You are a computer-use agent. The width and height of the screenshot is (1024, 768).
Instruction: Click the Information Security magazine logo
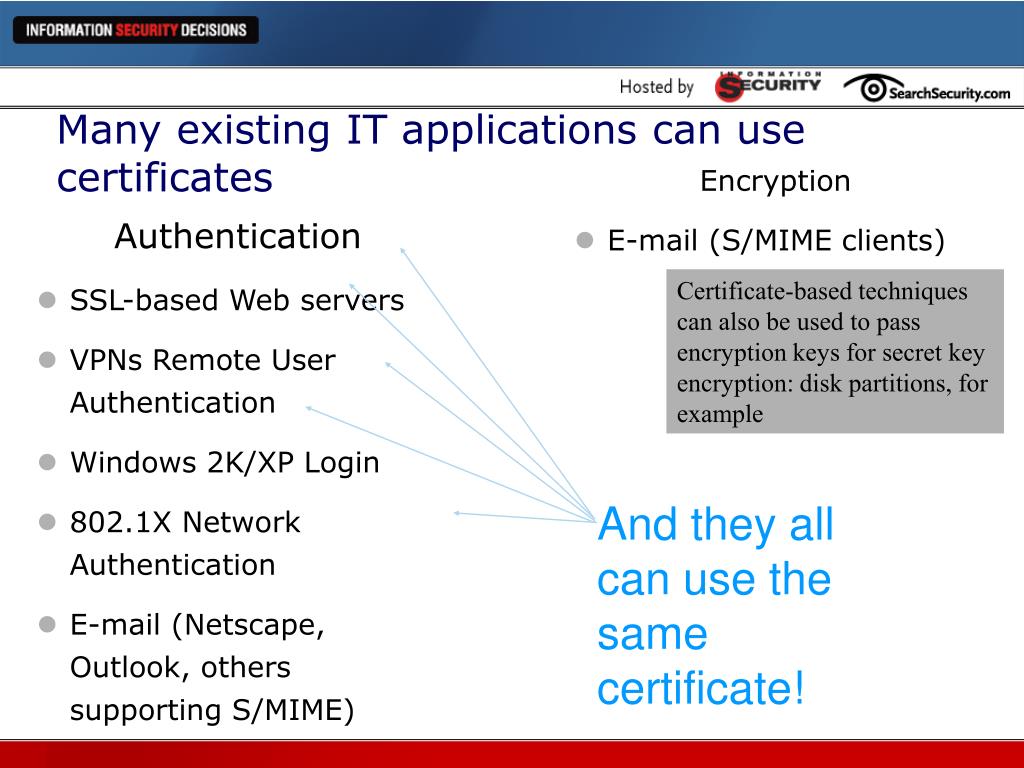768,86
